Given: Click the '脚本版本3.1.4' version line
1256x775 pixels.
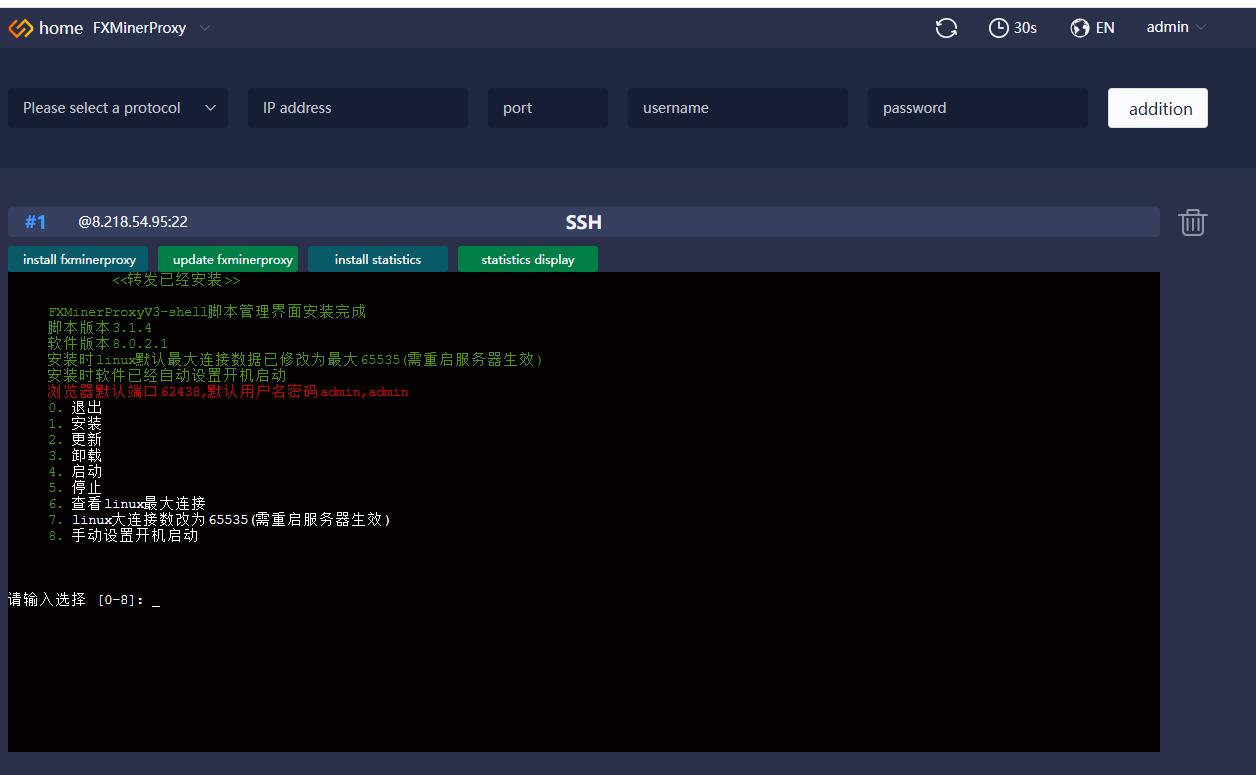Looking at the screenshot, I should (x=100, y=328).
